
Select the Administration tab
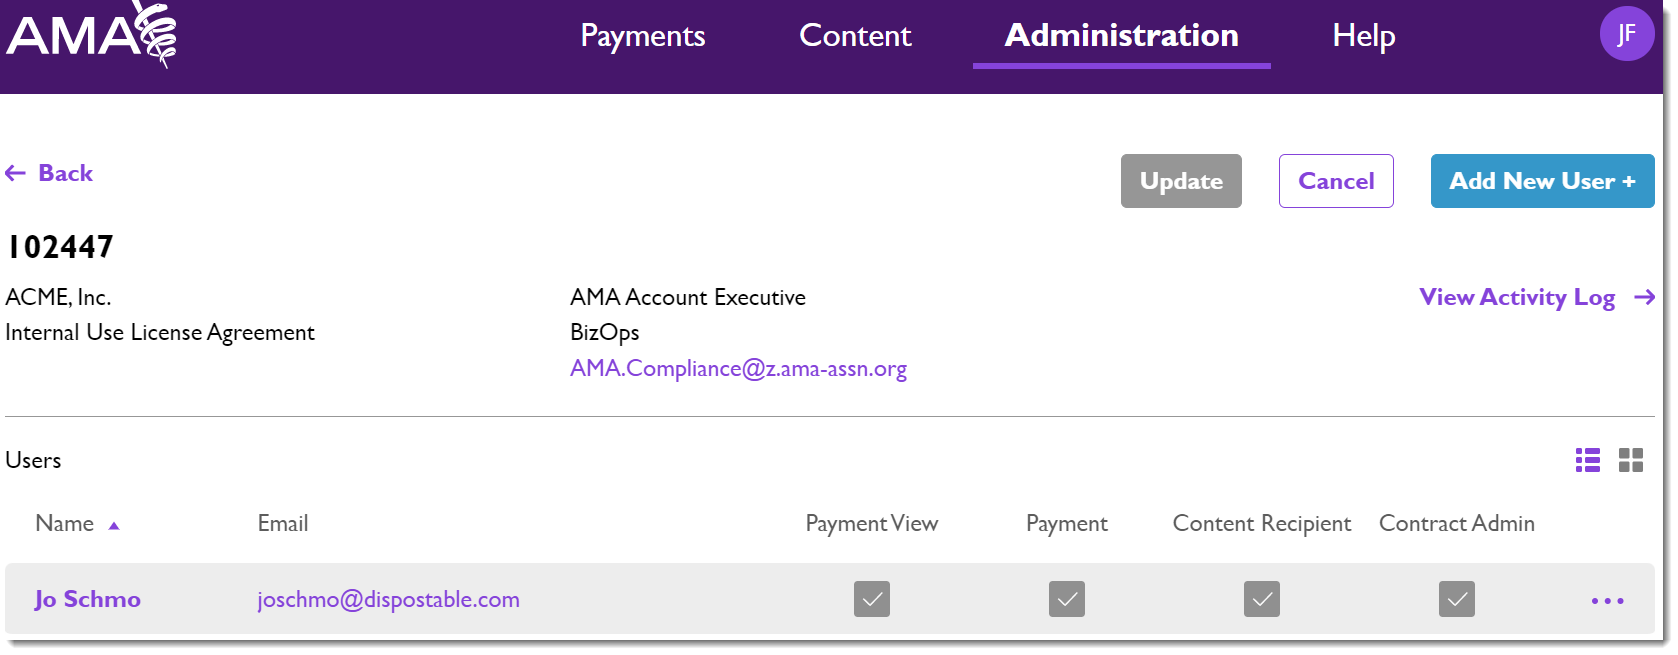click(1121, 36)
